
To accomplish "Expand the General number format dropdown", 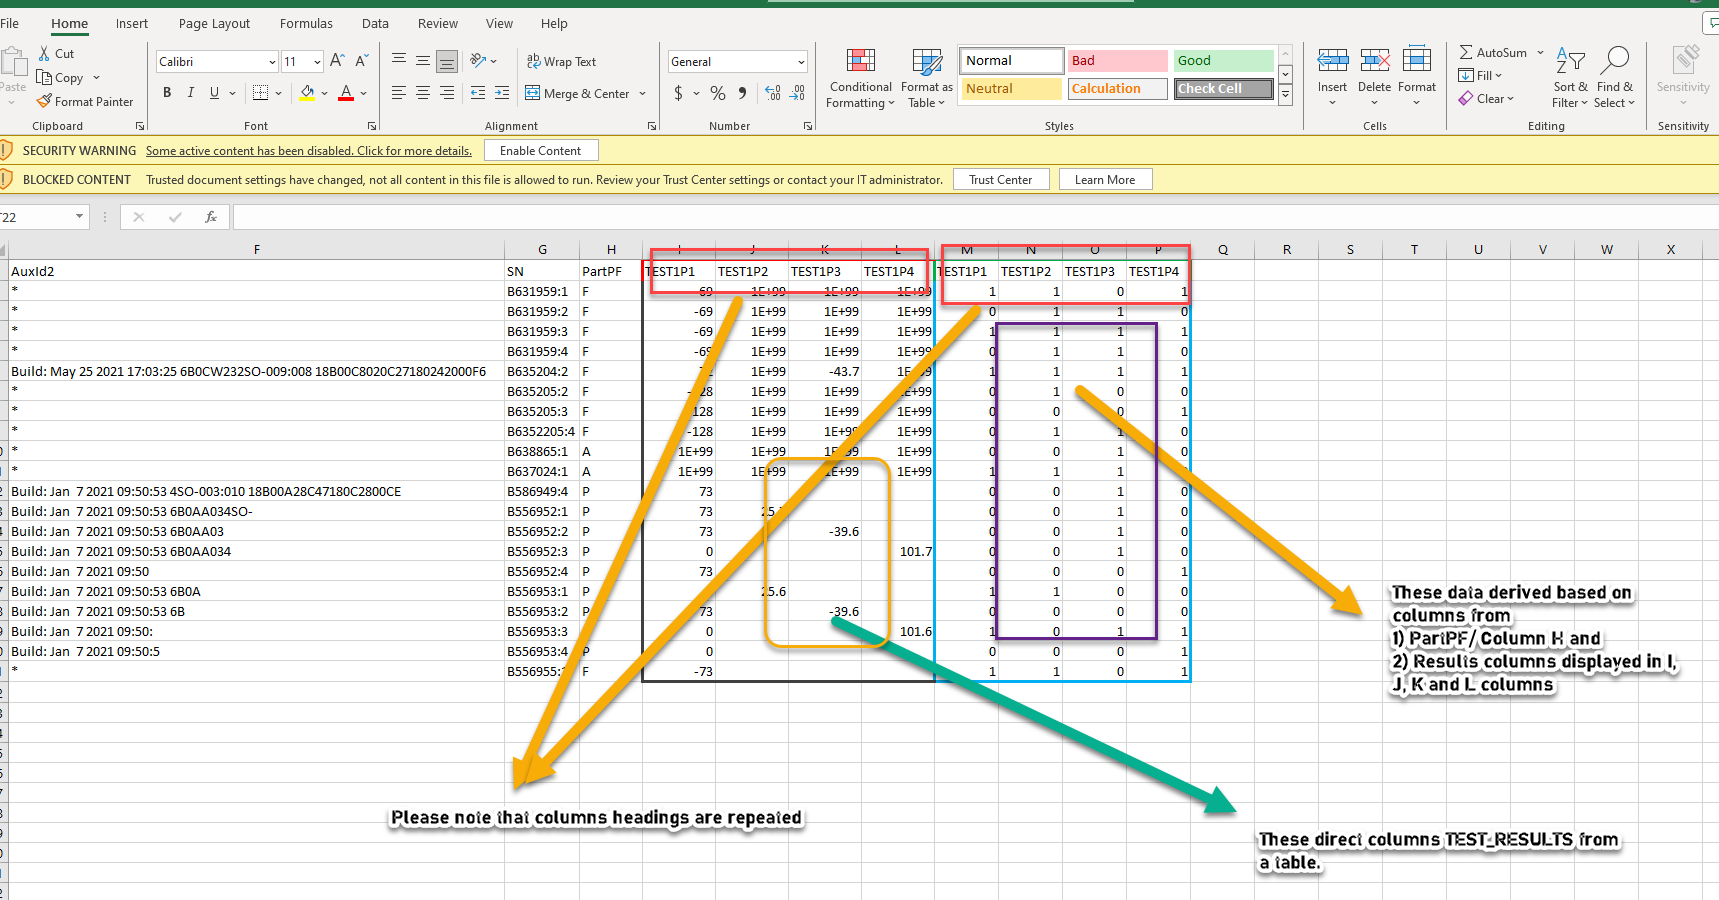I will coord(801,62).
